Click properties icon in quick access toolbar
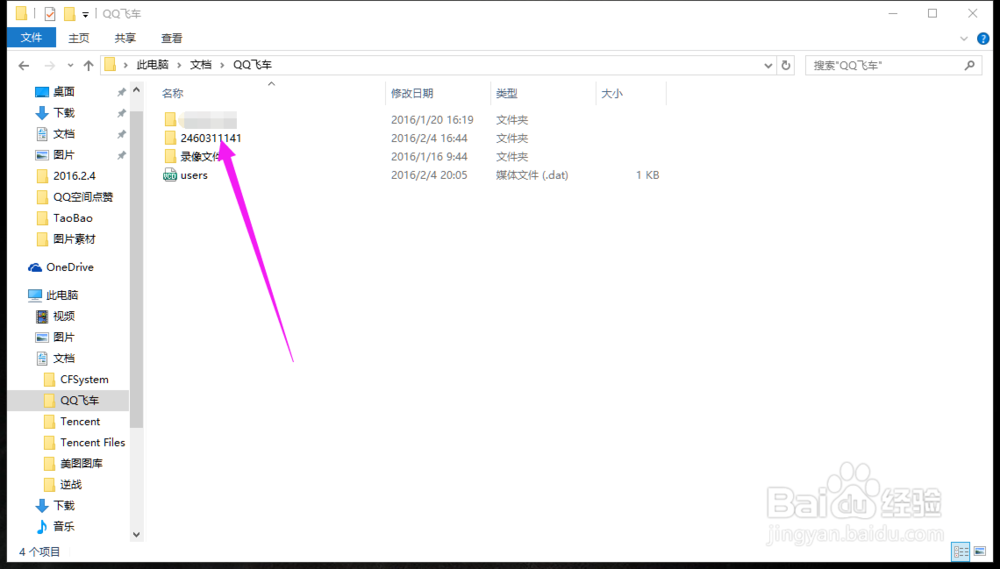This screenshot has width=1000, height=569. coord(50,13)
